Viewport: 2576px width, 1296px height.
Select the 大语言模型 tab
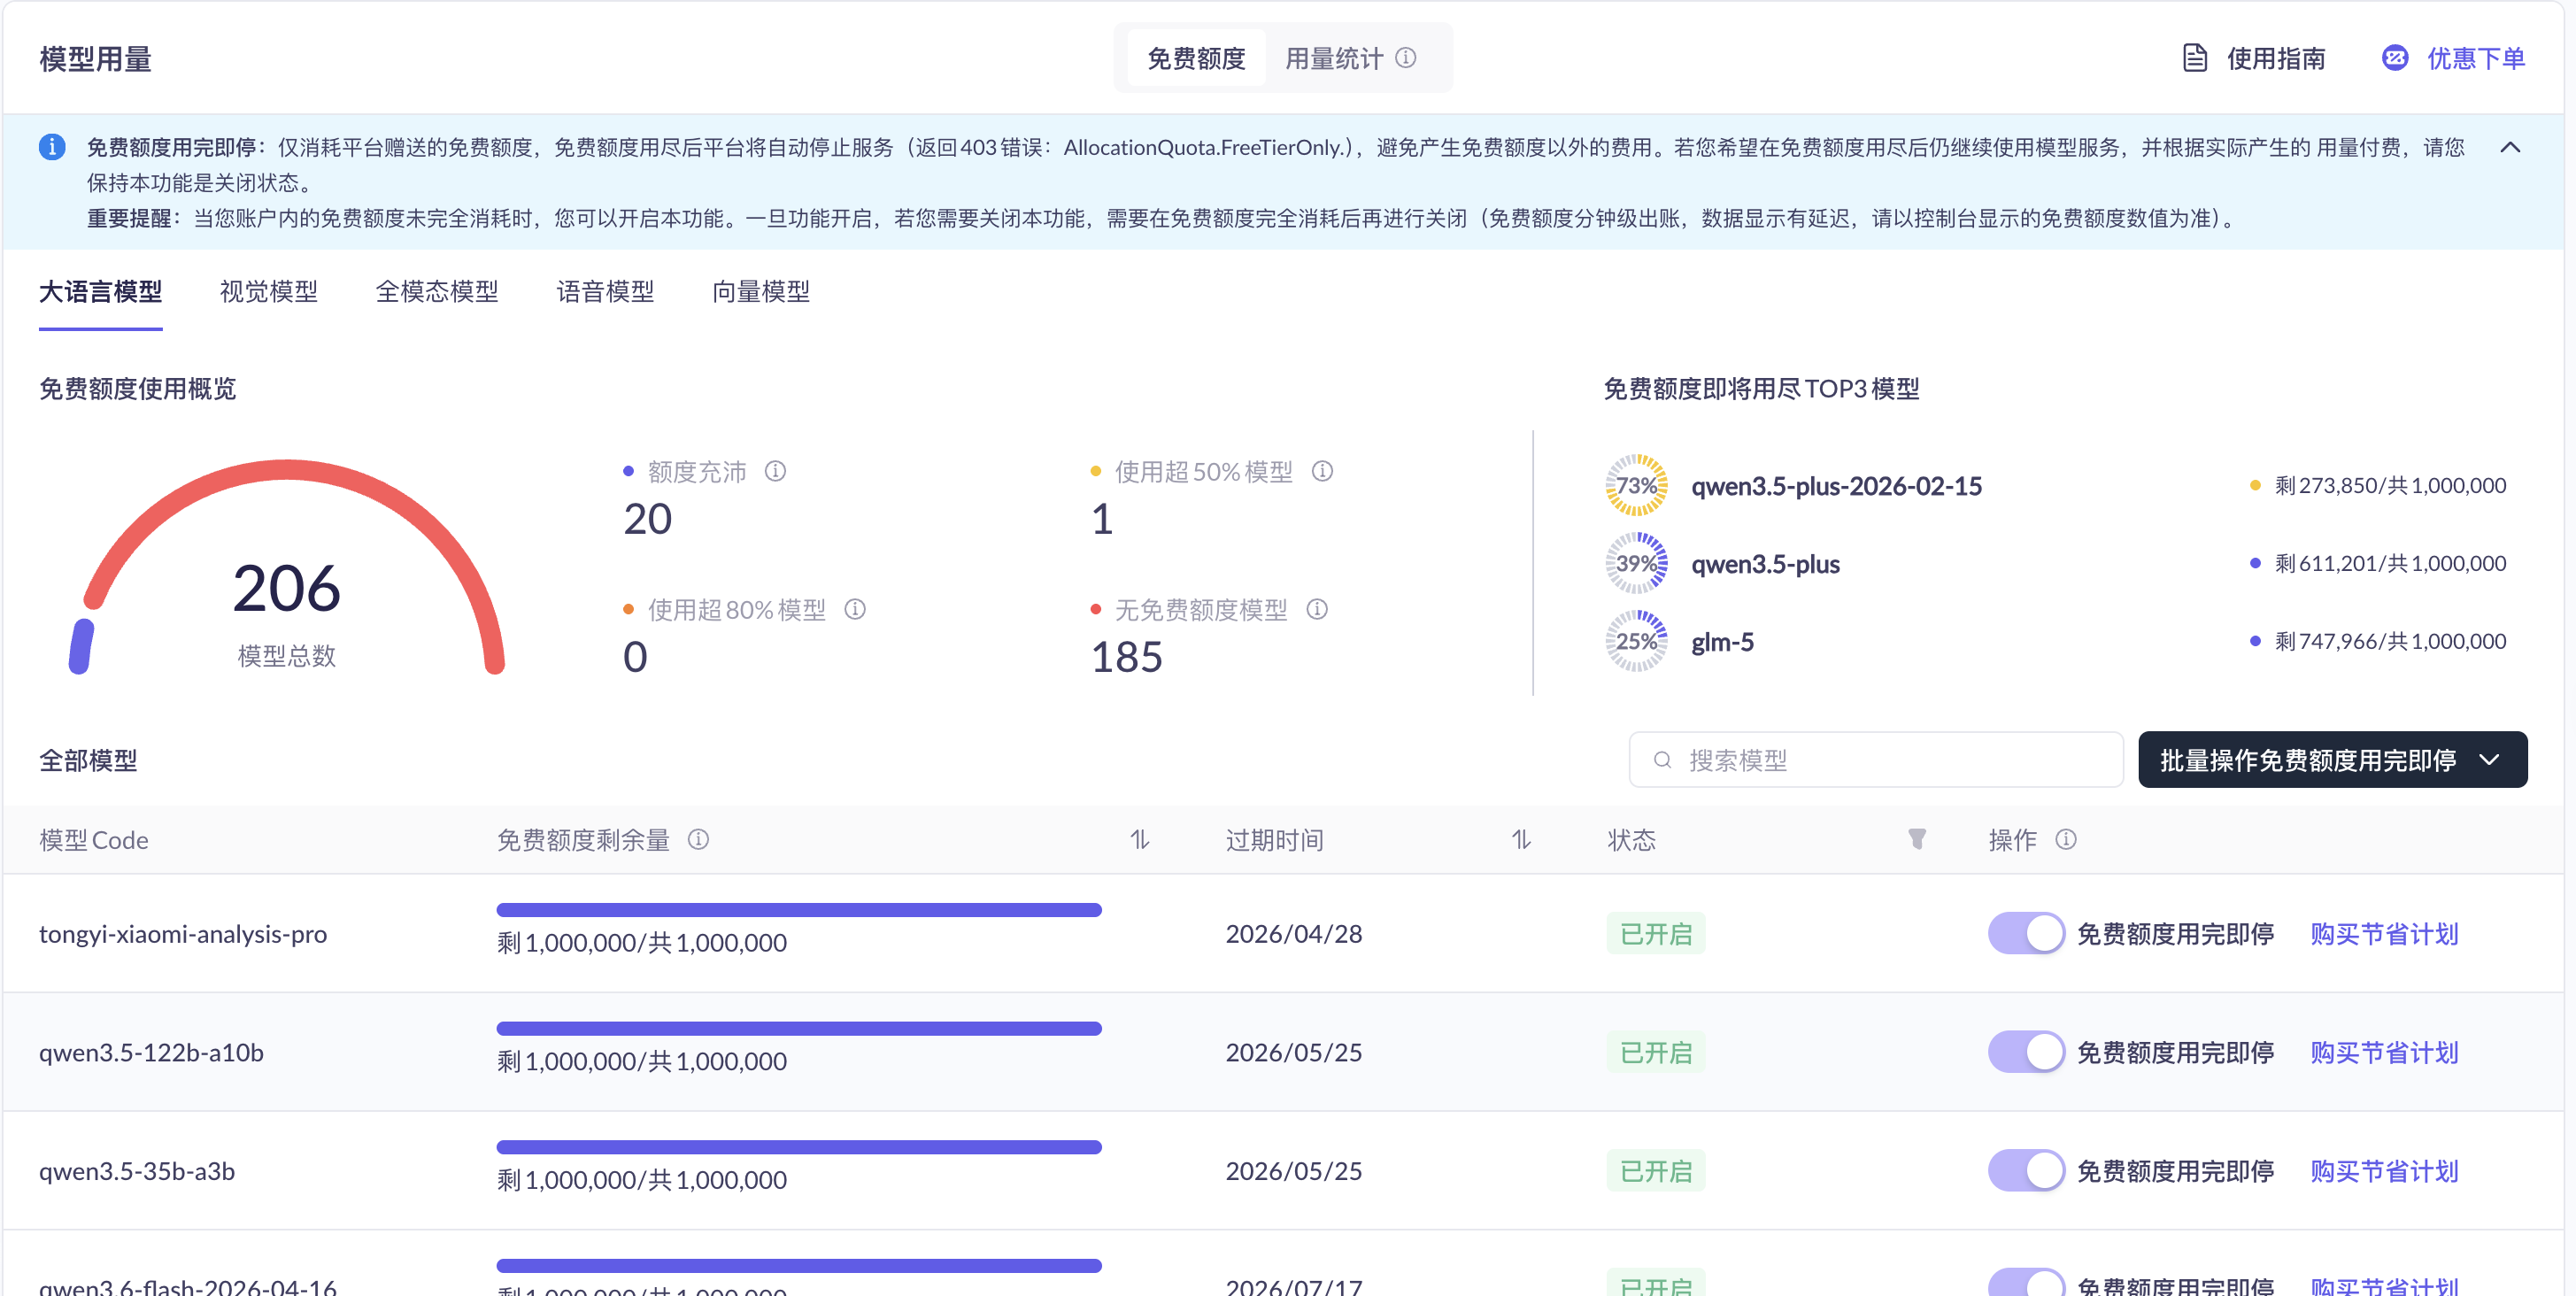(x=101, y=291)
